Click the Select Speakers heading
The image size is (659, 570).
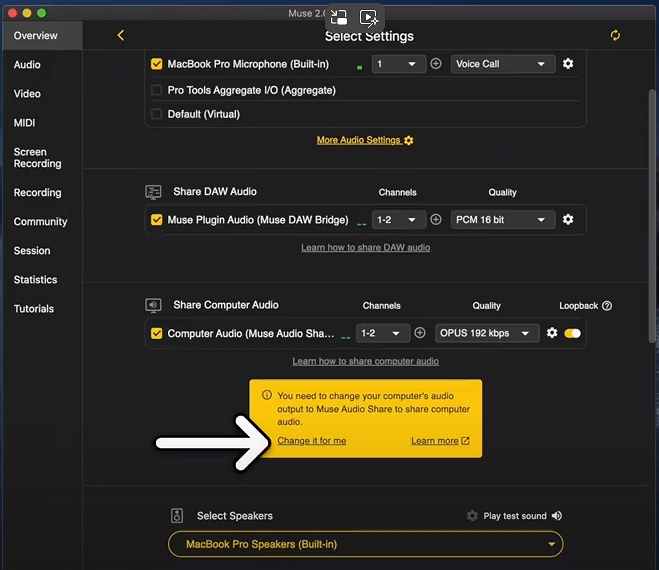pyautogui.click(x=235, y=516)
